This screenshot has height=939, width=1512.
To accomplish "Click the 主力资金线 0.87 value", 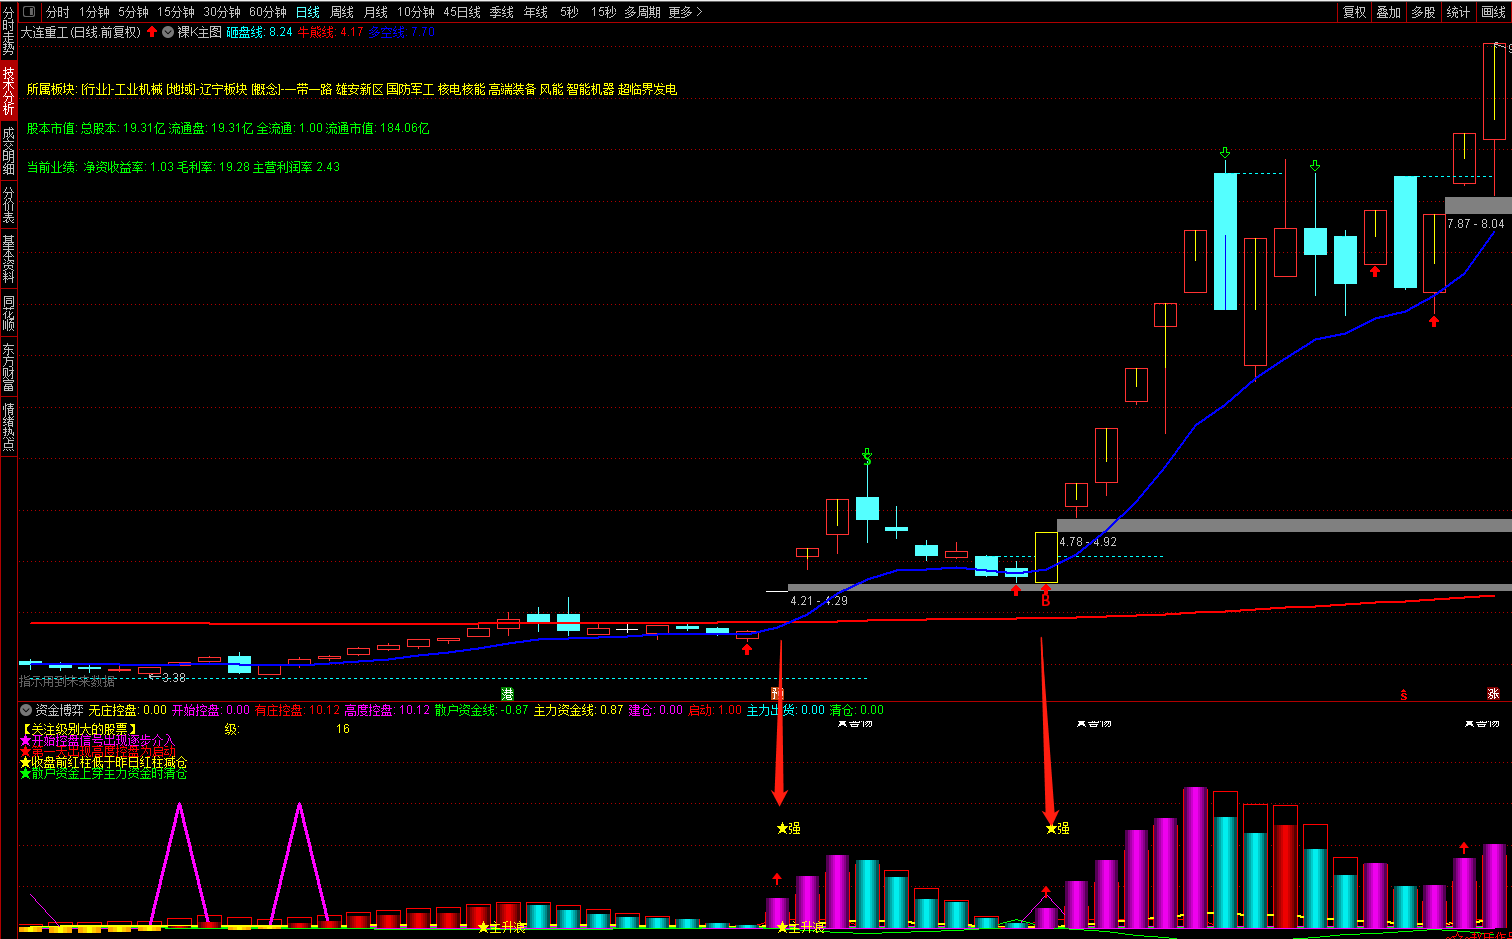I will tap(578, 710).
